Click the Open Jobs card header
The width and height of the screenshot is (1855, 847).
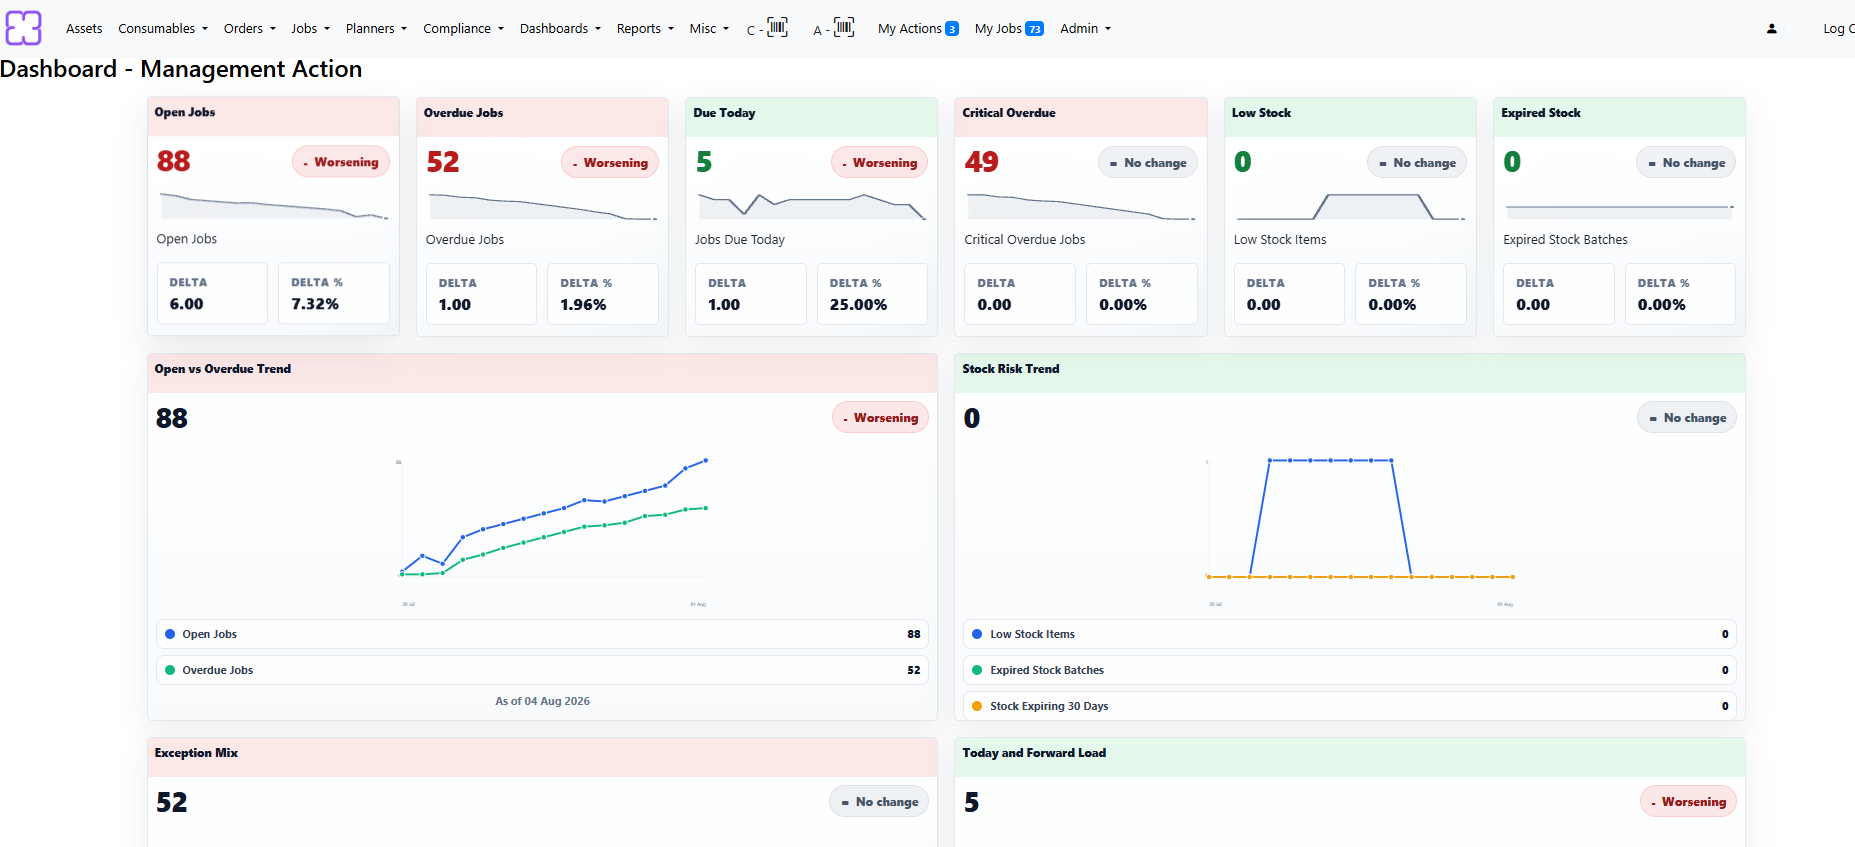(273, 116)
